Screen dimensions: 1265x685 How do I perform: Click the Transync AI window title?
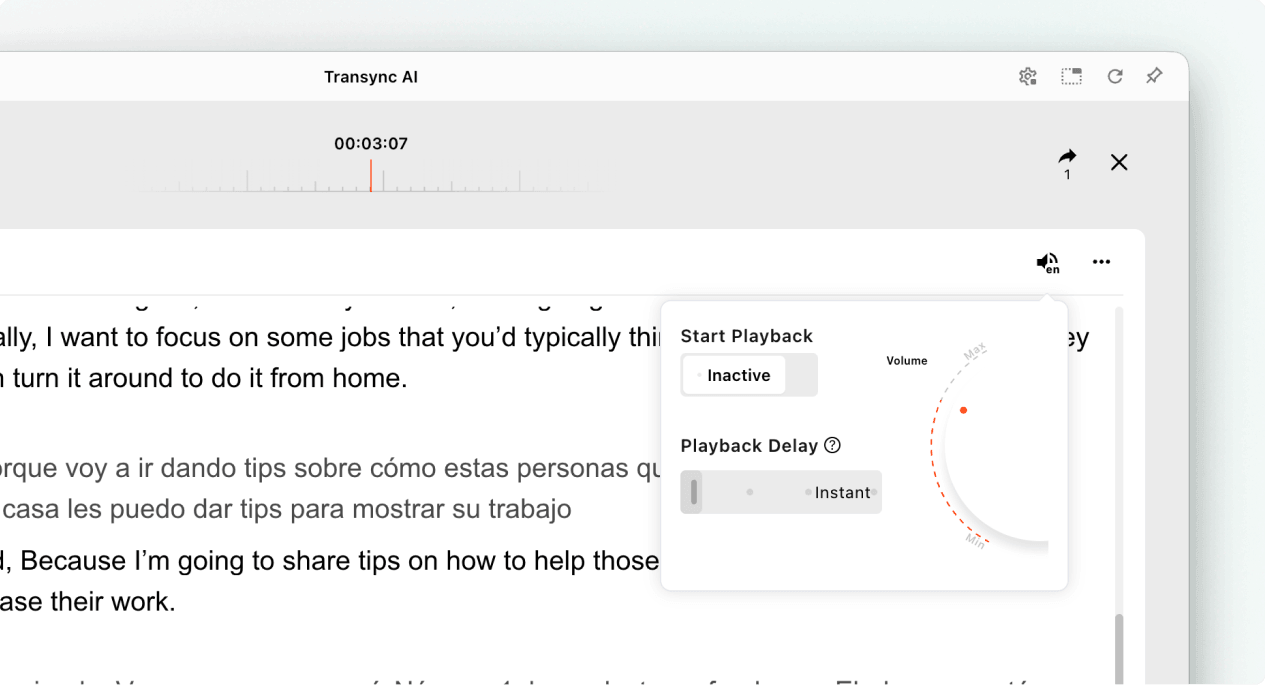pyautogui.click(x=371, y=77)
